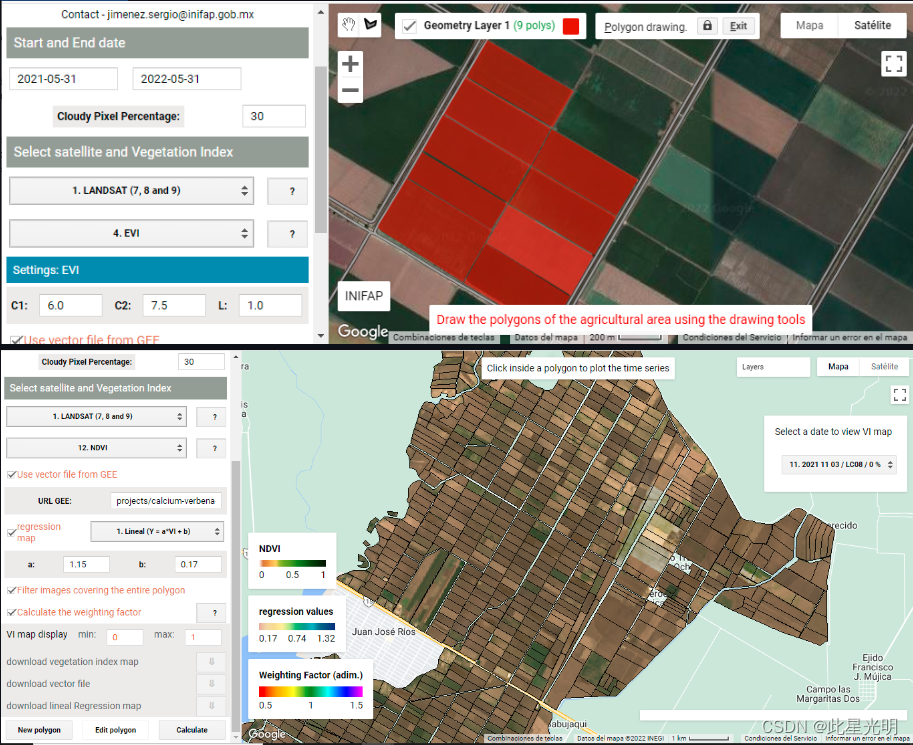
Task: Select the hand pan tool on map
Action: coord(348,25)
